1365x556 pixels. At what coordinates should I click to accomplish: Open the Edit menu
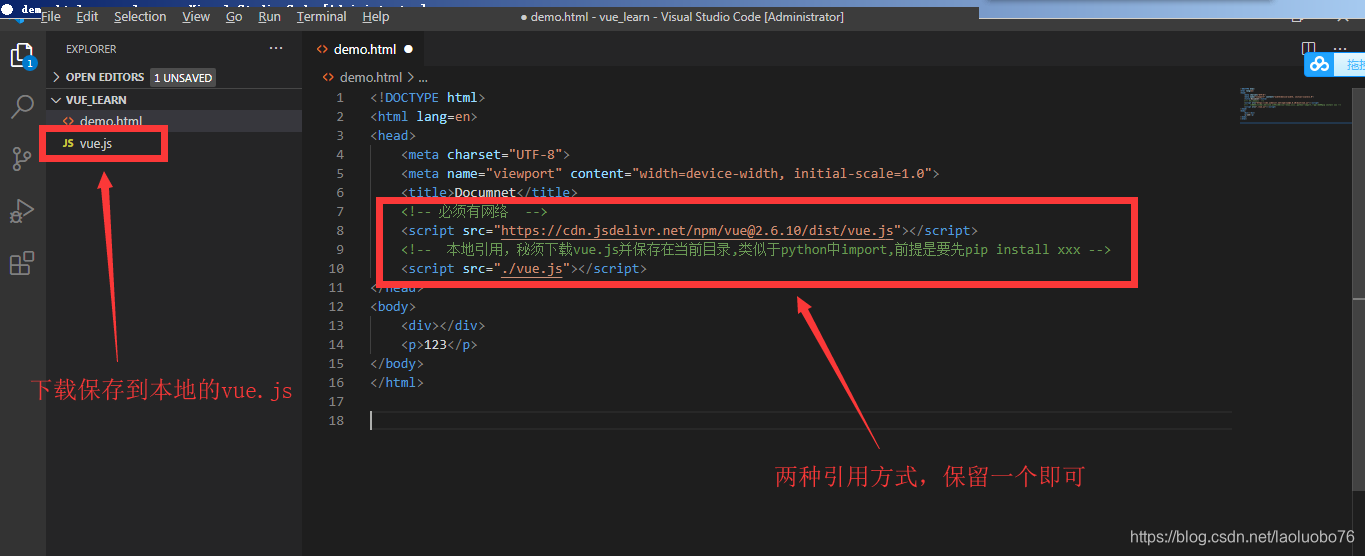[87, 17]
